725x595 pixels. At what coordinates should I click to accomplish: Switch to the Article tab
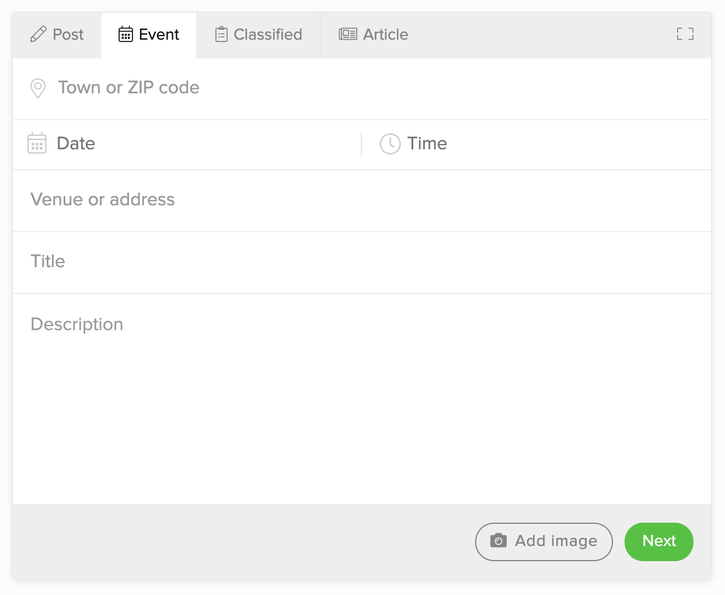(x=385, y=35)
